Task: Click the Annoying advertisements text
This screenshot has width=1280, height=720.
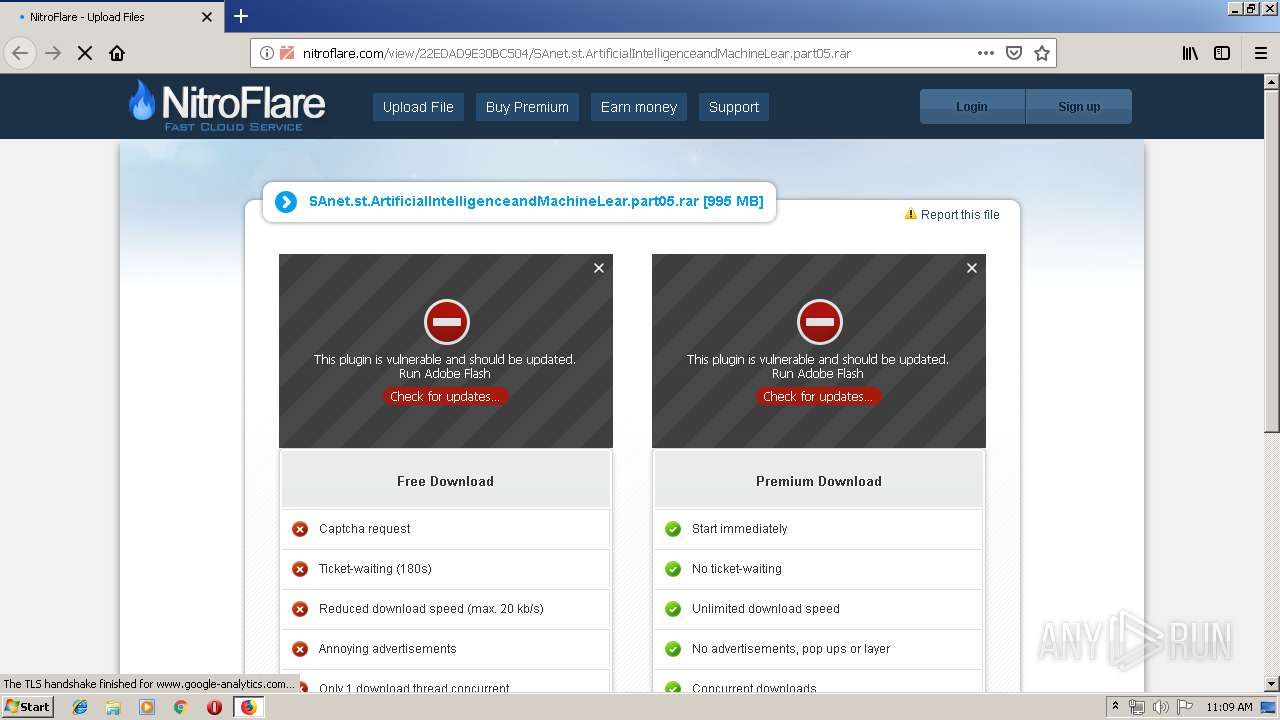Action: click(388, 649)
